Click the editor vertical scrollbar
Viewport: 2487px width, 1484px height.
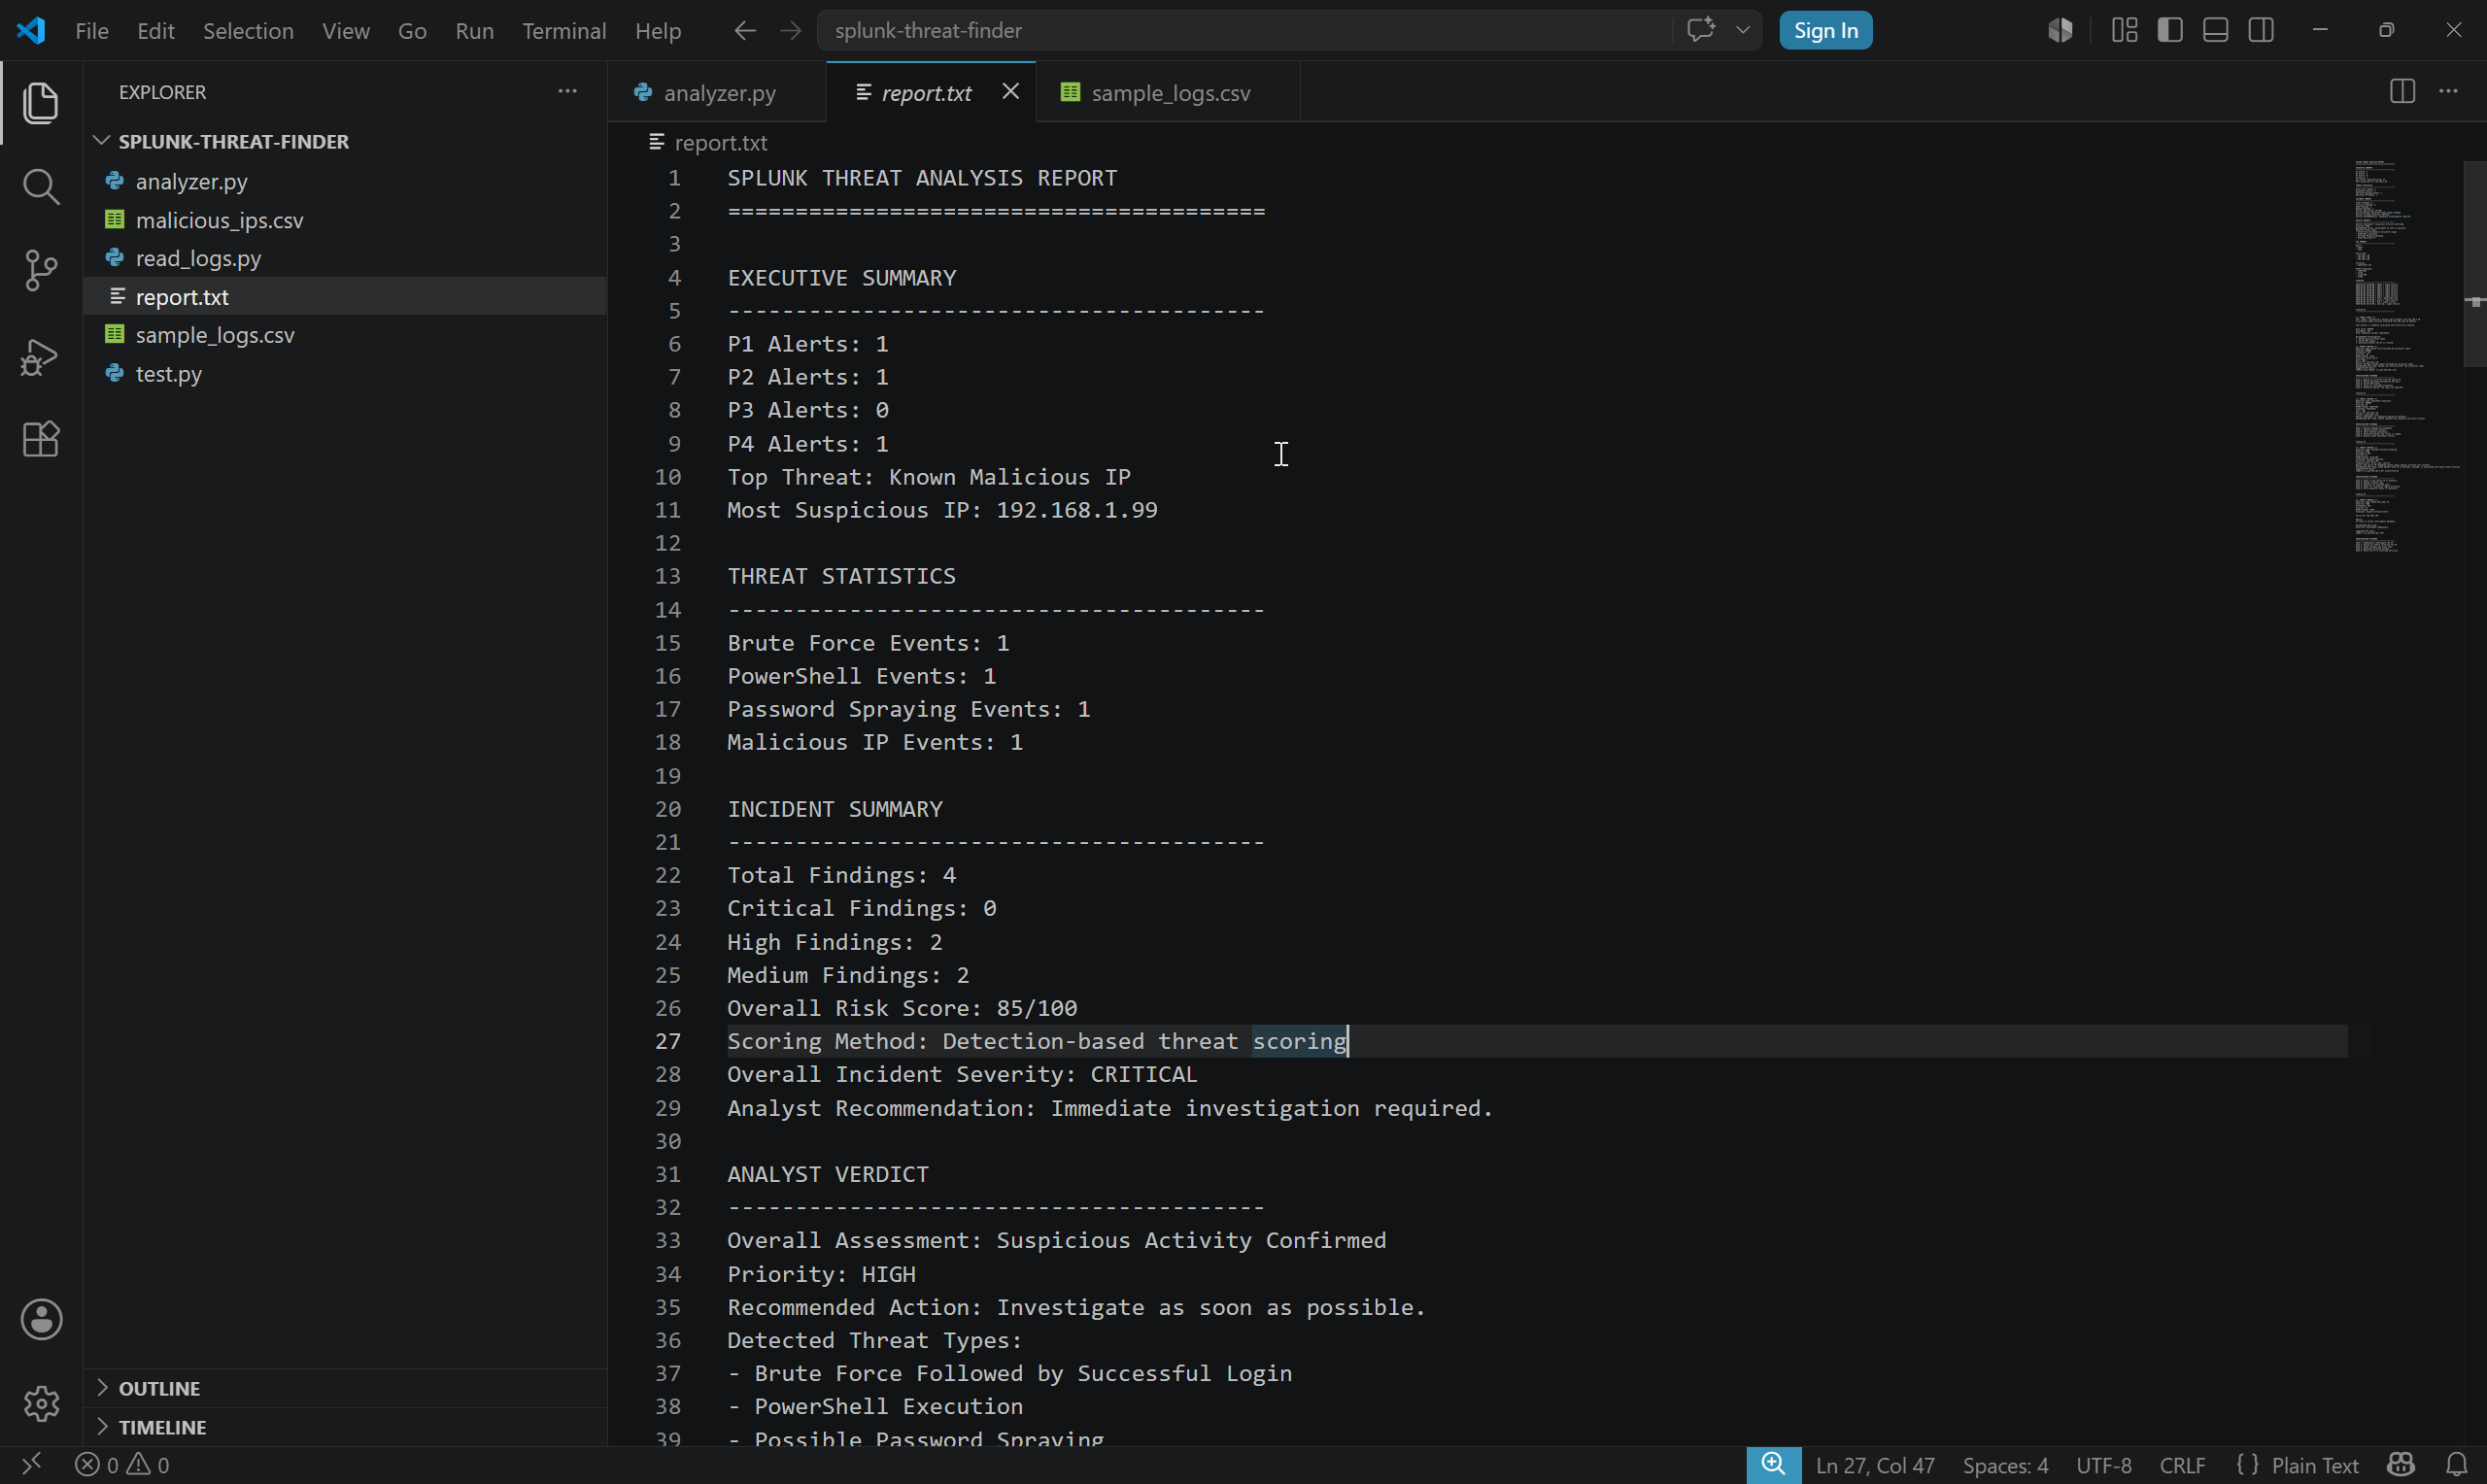[x=2474, y=264]
